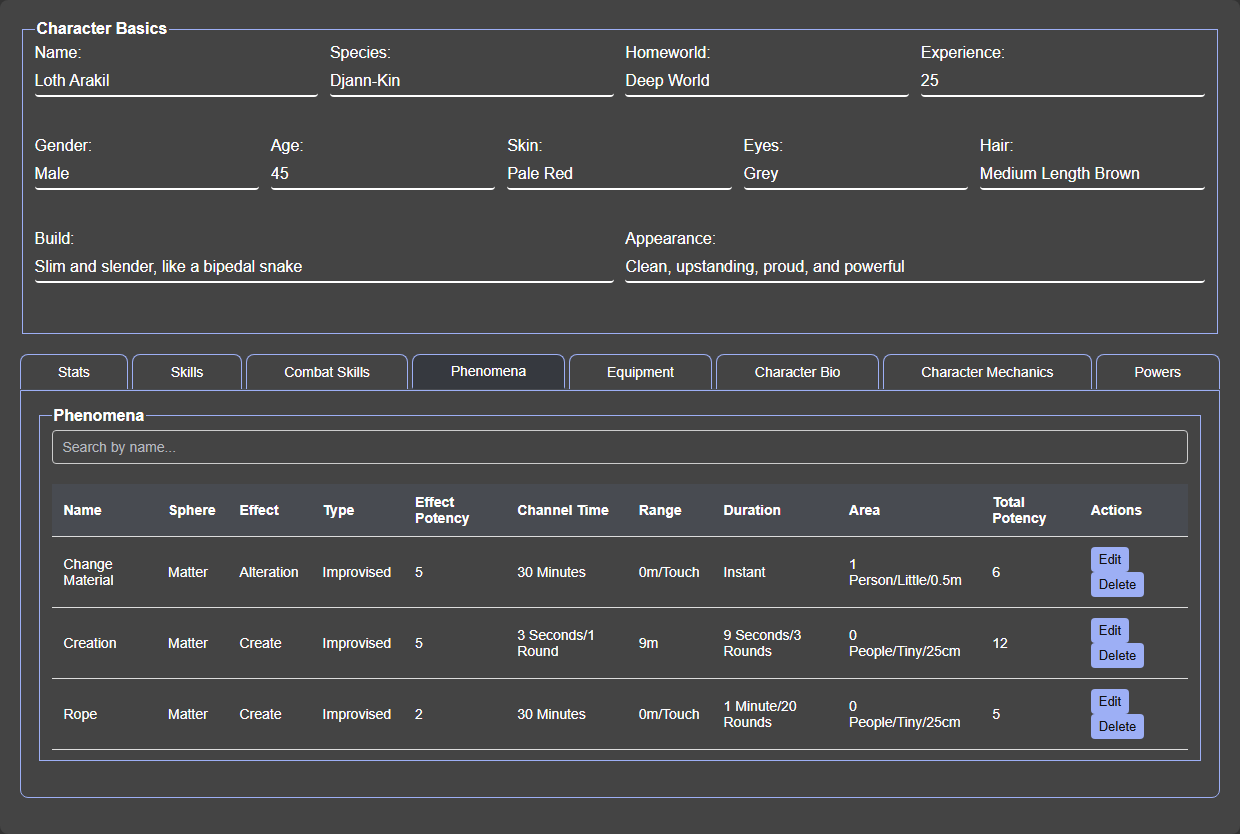Delete the Change Material phenomenon
Viewport: 1240px width, 834px height.
coord(1117,584)
